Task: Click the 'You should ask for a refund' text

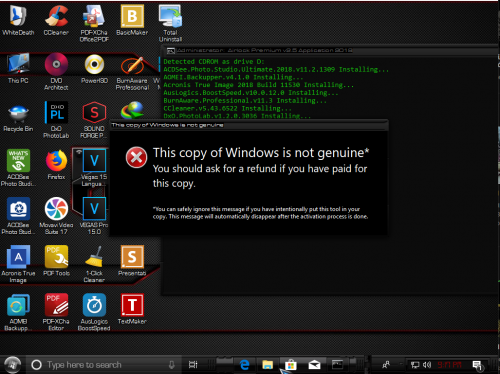Action: [260, 176]
